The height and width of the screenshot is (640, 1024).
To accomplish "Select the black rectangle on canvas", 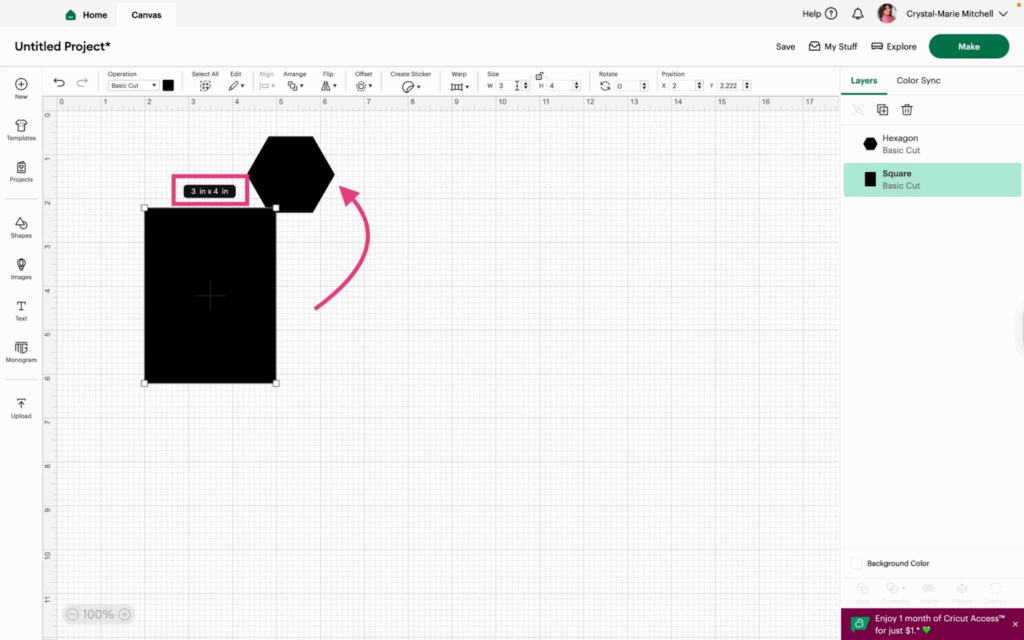I will 210,295.
